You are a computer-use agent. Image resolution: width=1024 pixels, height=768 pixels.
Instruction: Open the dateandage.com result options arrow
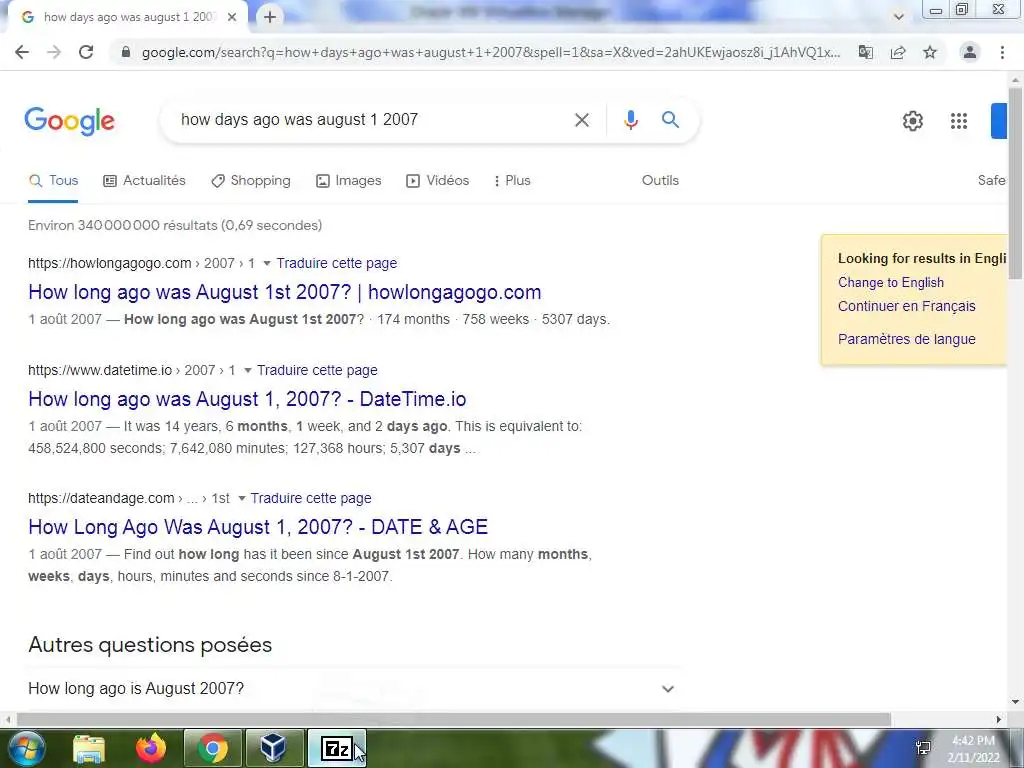(x=242, y=498)
